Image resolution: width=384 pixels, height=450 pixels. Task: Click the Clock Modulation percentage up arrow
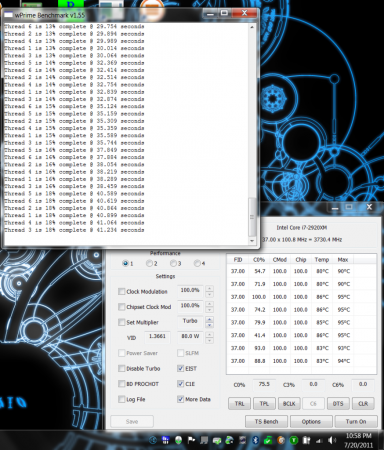(210, 288)
